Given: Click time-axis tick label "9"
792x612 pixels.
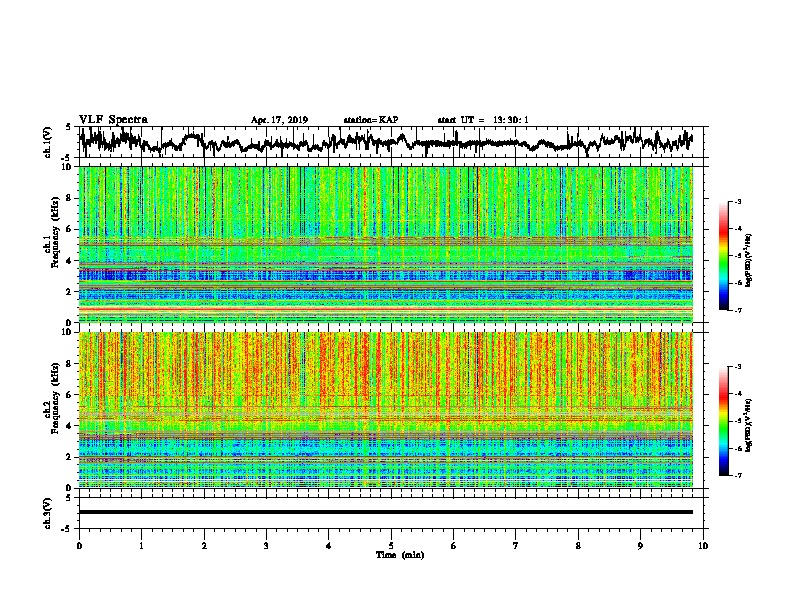Looking at the screenshot, I should [640, 545].
